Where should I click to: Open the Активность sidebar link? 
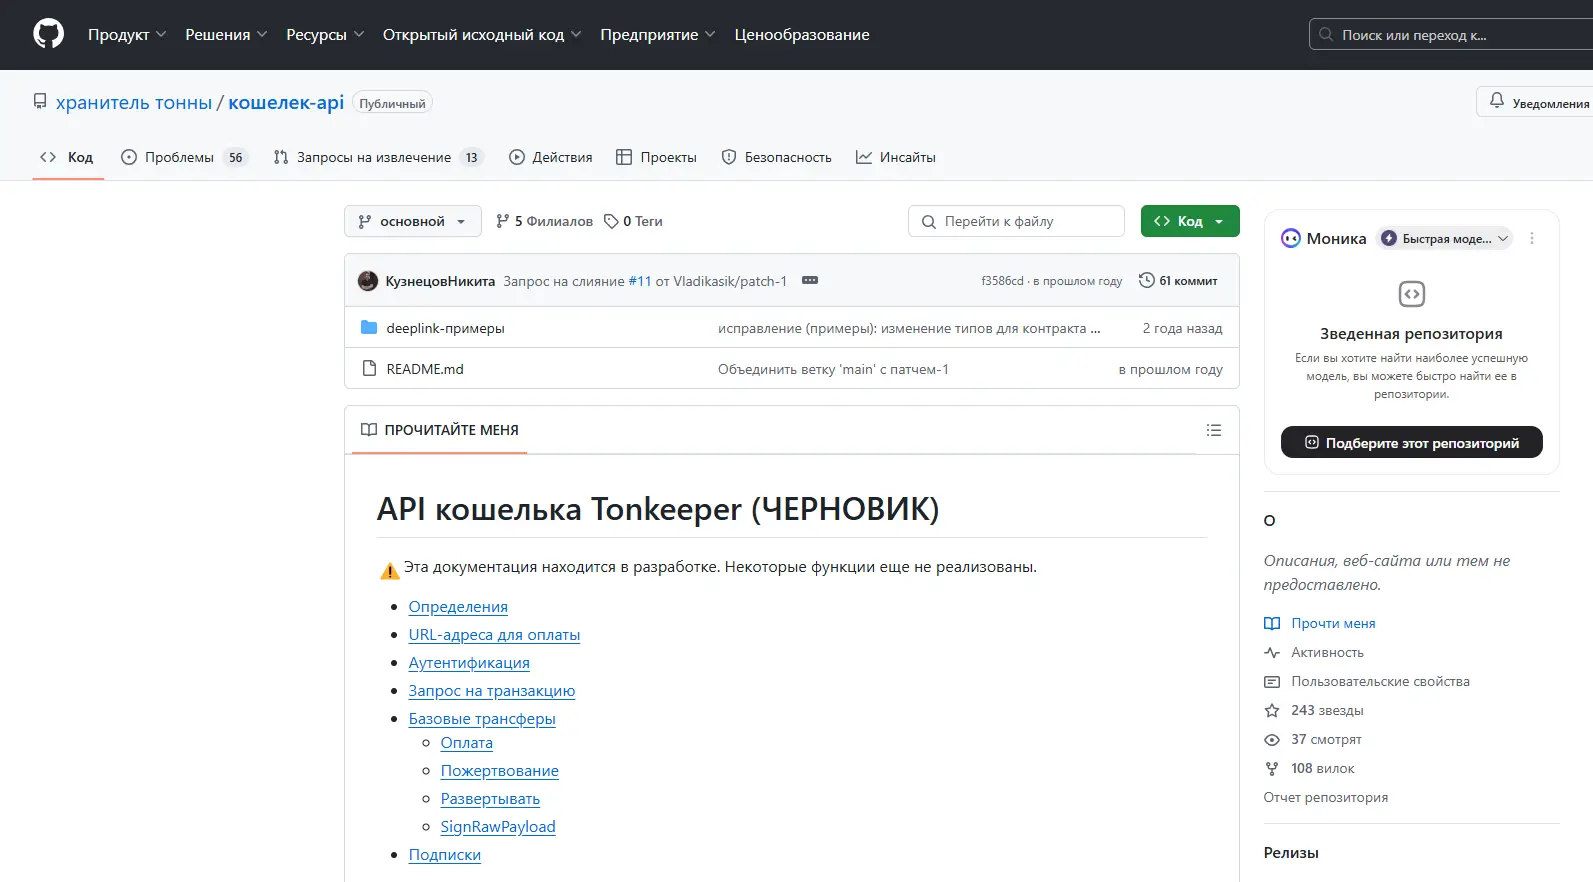coord(1314,652)
